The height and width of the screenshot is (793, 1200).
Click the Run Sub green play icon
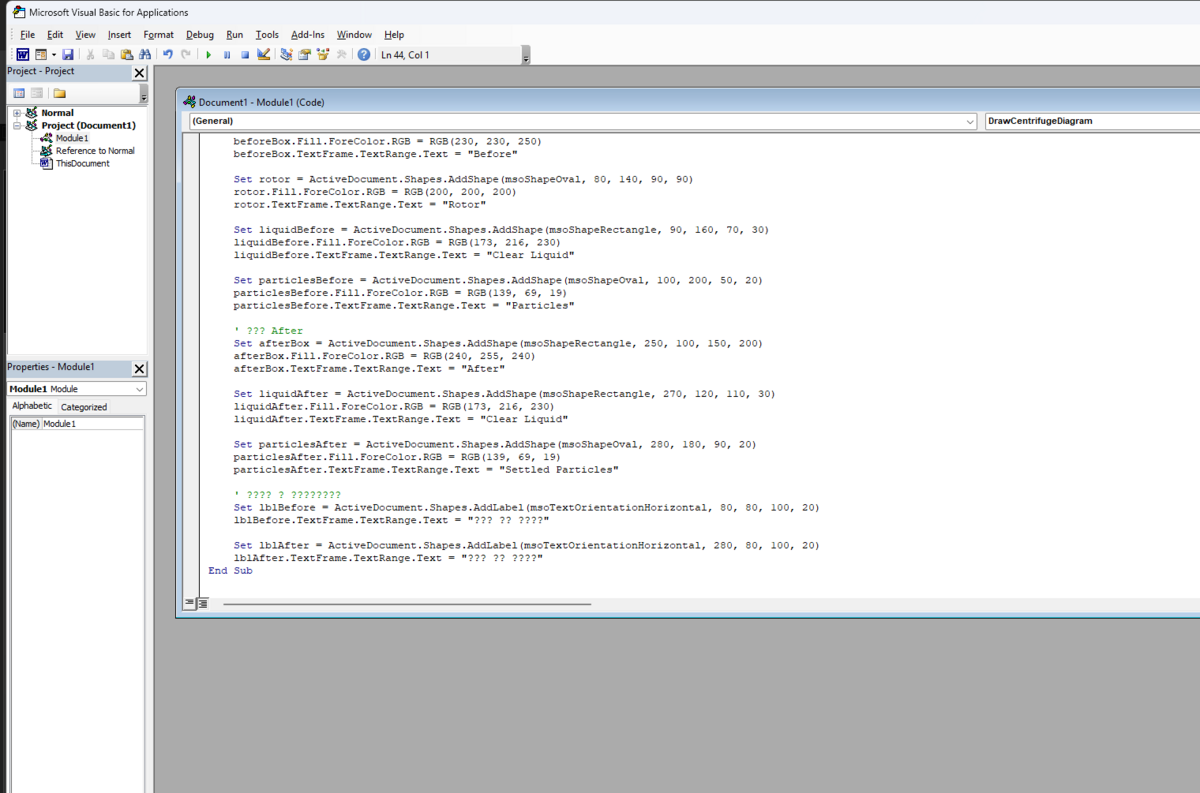tap(209, 55)
